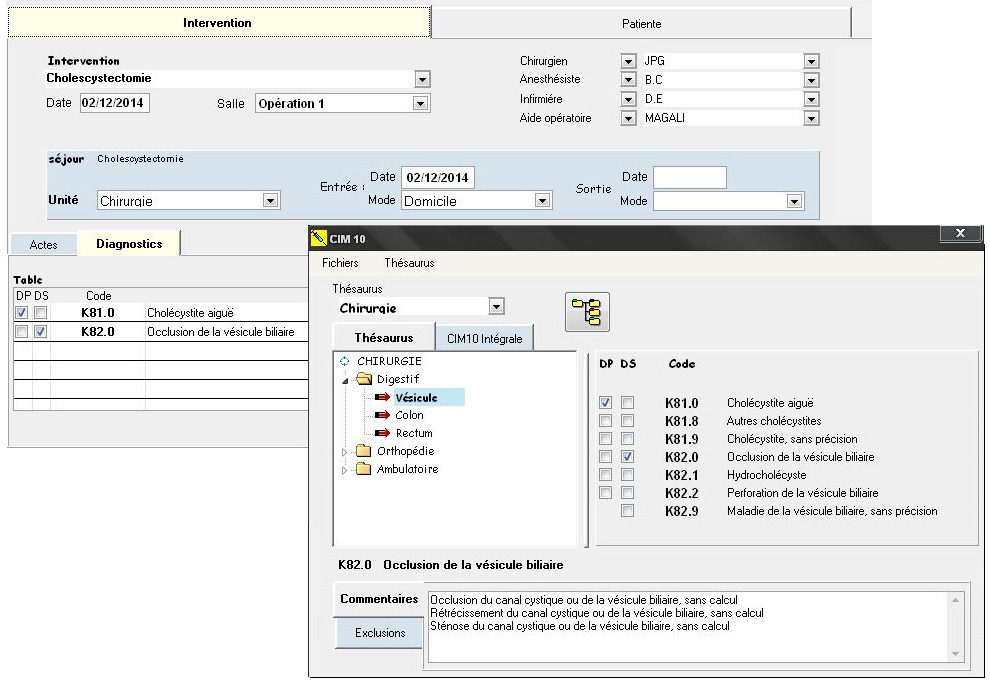990x680 pixels.
Task: Show the Exclusions section
Action: click(x=379, y=633)
